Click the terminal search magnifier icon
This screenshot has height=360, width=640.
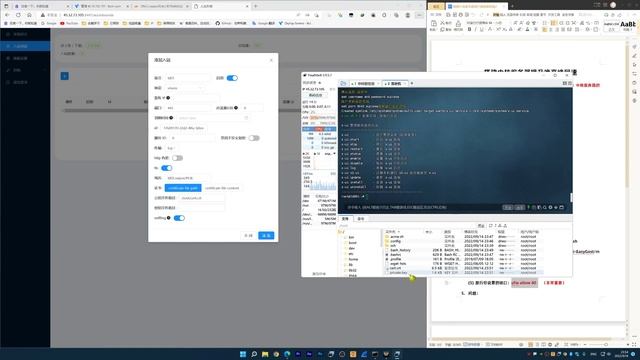(545, 207)
